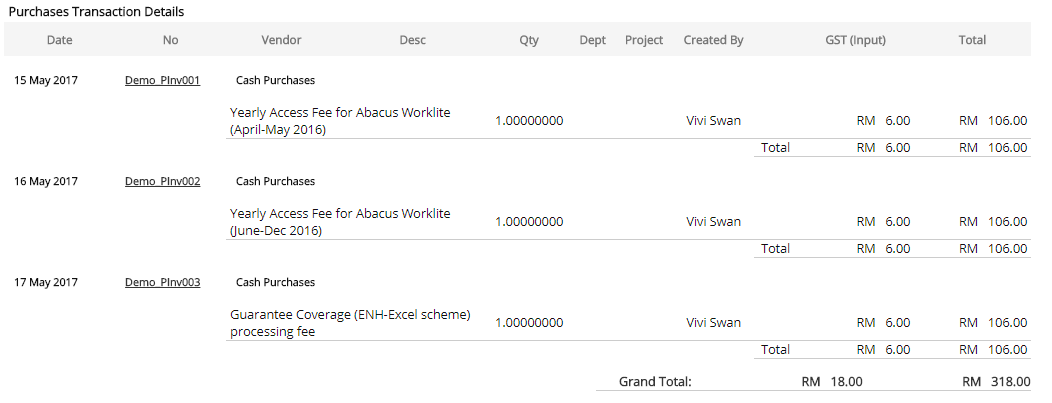This screenshot has width=1052, height=403.
Task: Open the Demo_PInv001 invoice link
Action: (162, 81)
